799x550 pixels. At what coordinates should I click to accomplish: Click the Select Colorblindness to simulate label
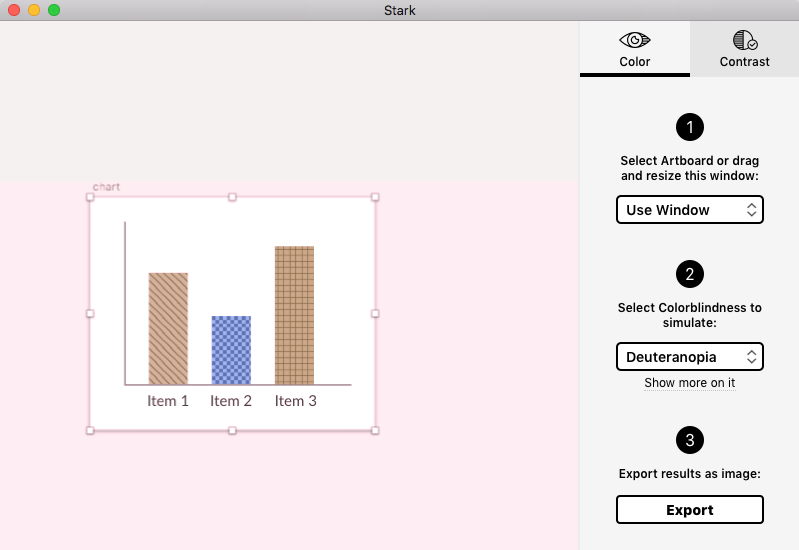point(689,315)
